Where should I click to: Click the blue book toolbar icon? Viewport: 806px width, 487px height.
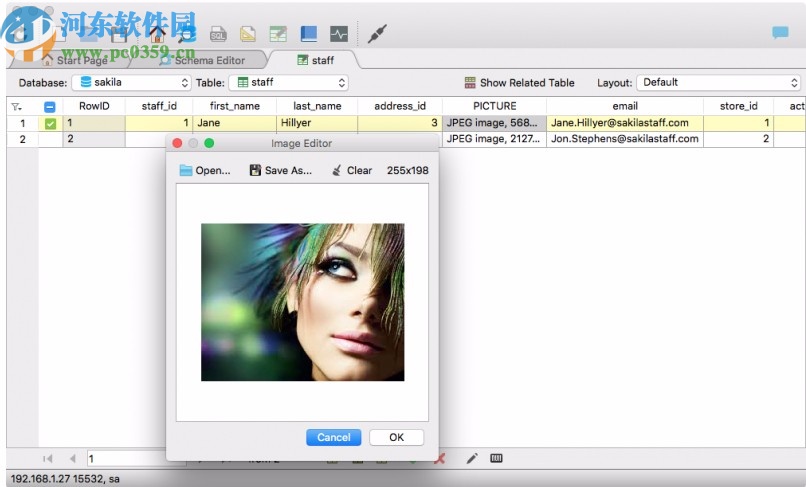click(x=308, y=34)
